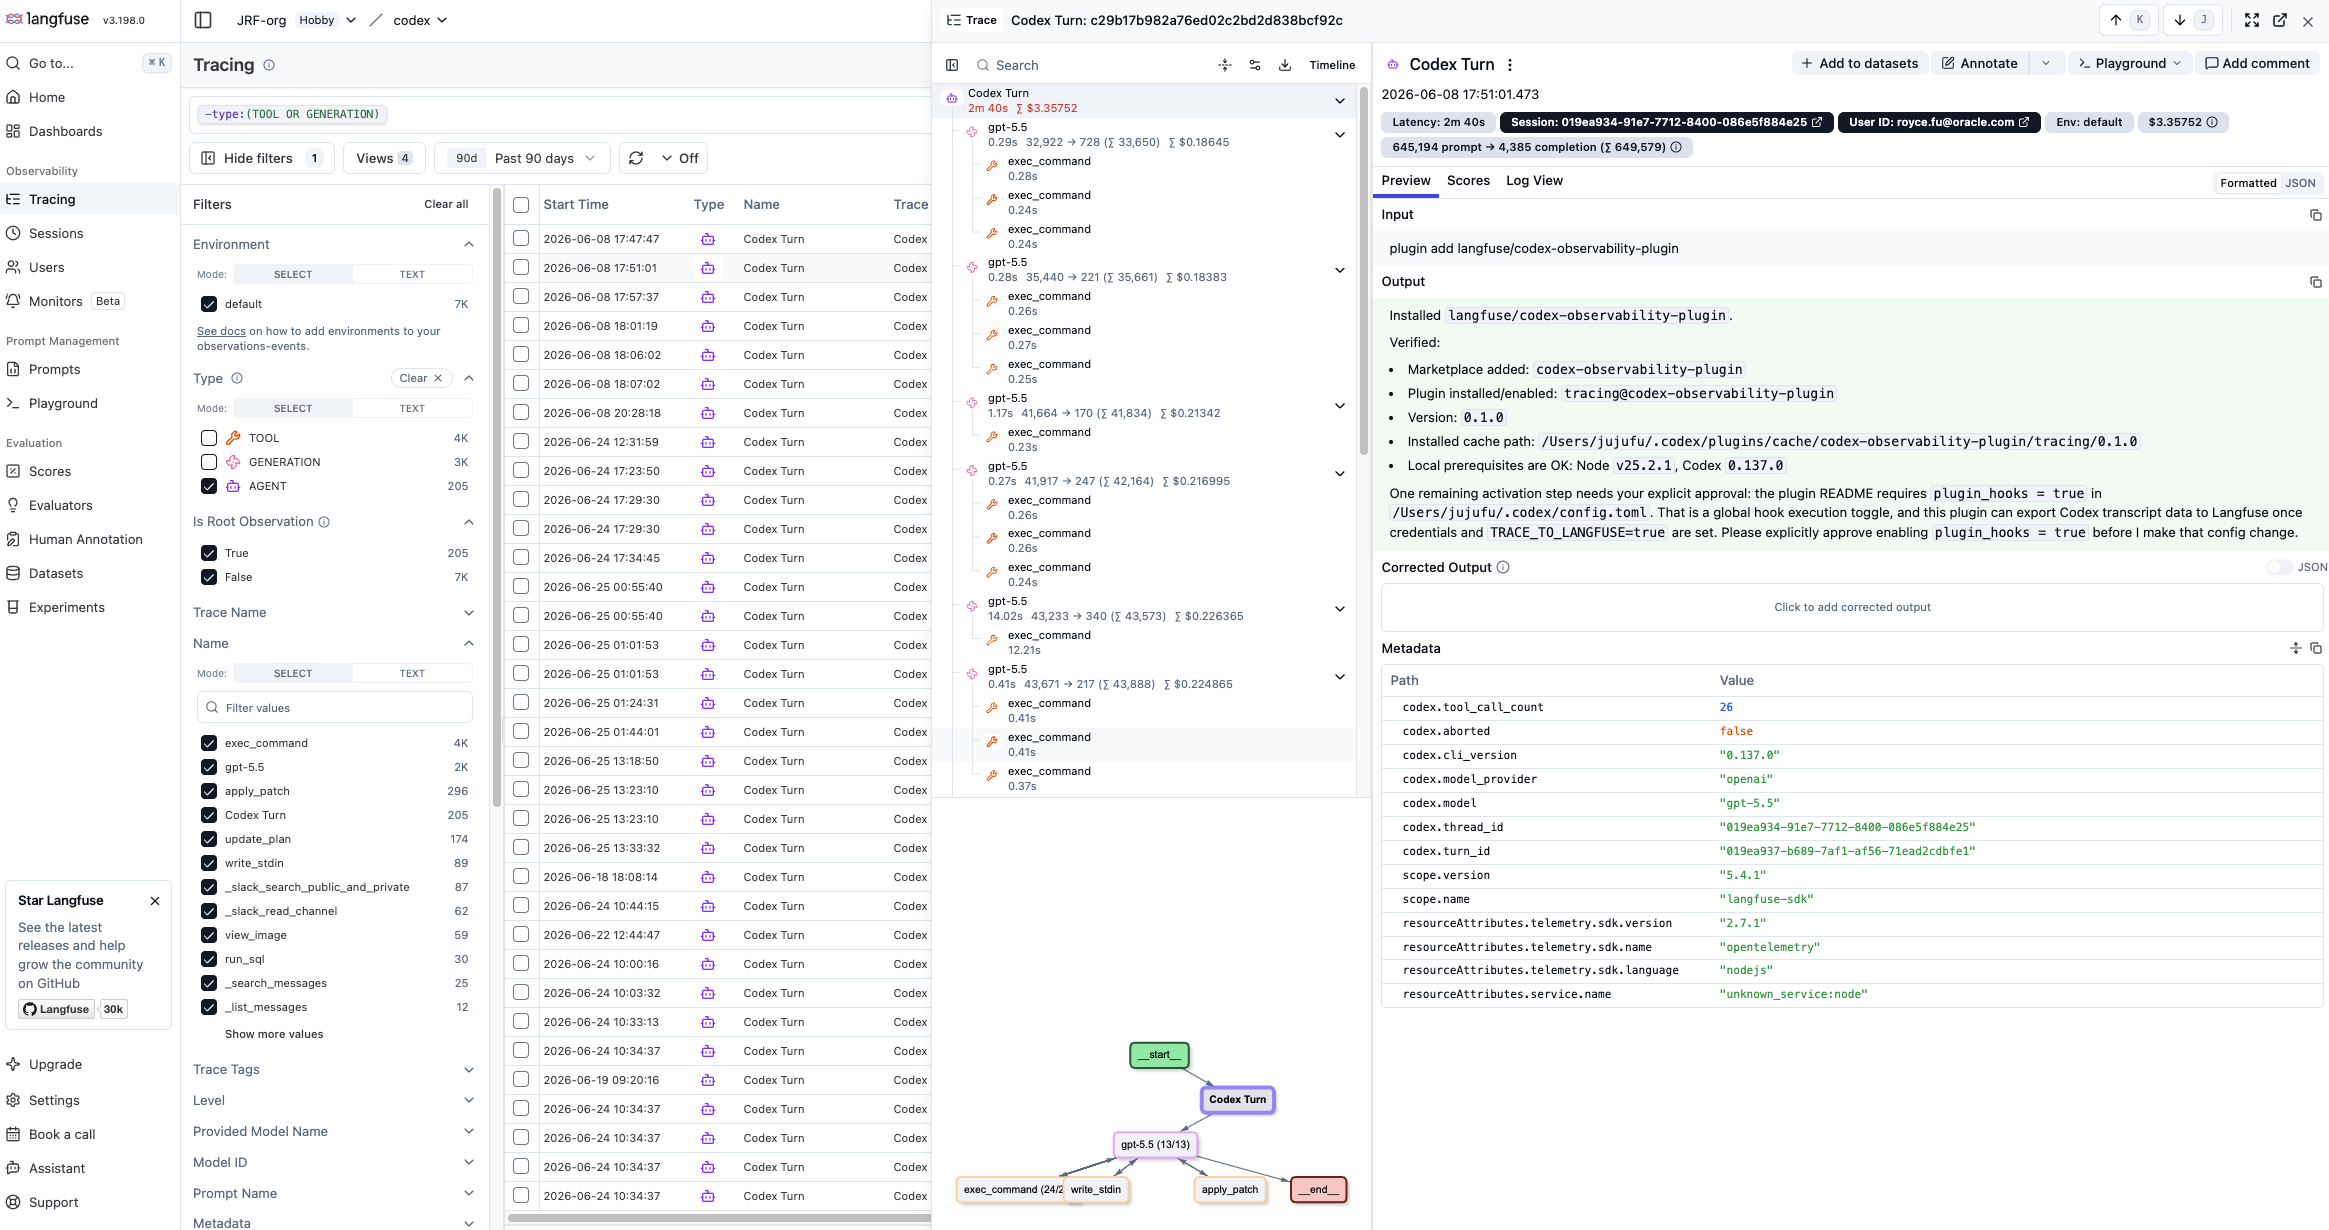The width and height of the screenshot is (2329, 1230).
Task: Click the trace view settings sliders icon
Action: click(1255, 65)
